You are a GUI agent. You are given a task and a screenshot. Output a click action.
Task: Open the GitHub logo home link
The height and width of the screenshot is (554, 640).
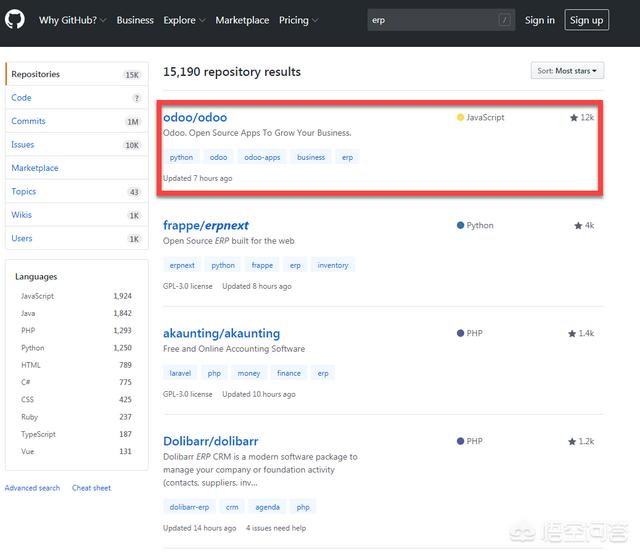coord(15,19)
